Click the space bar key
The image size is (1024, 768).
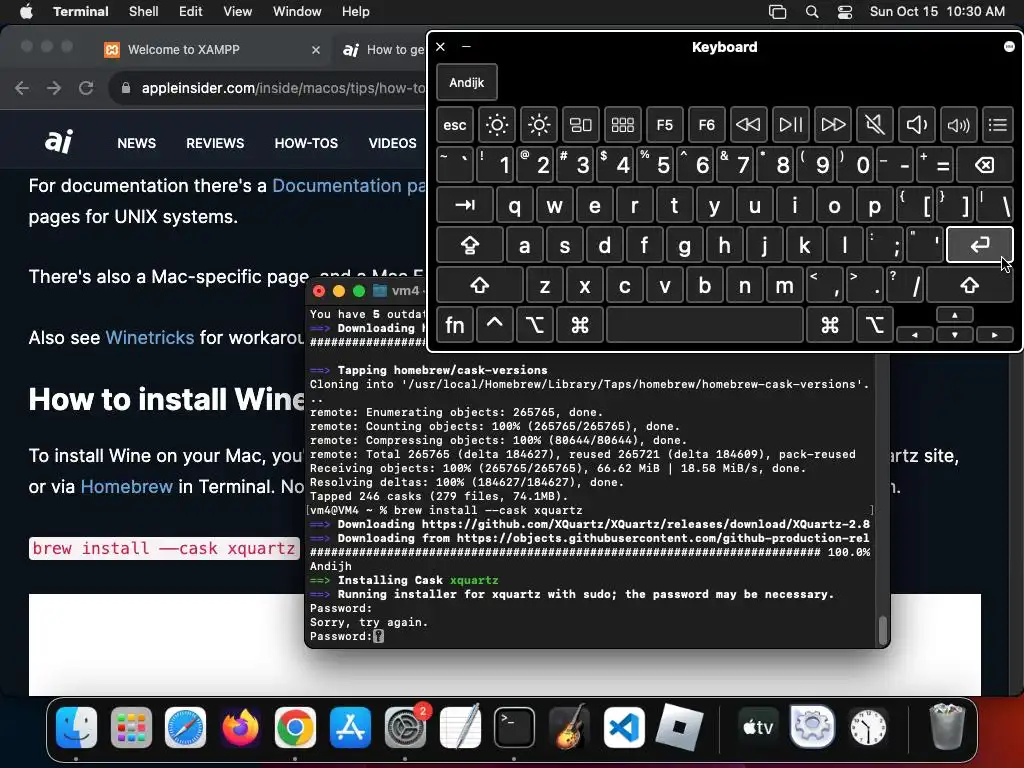tap(705, 325)
